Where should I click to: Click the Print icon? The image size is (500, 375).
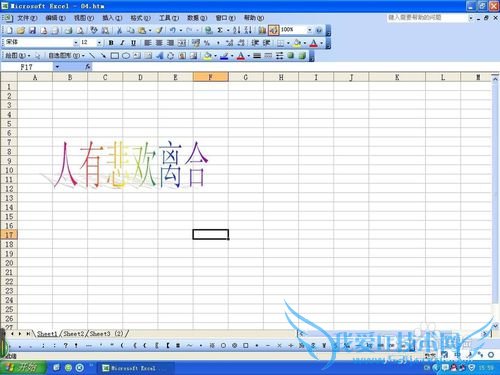(x=69, y=30)
